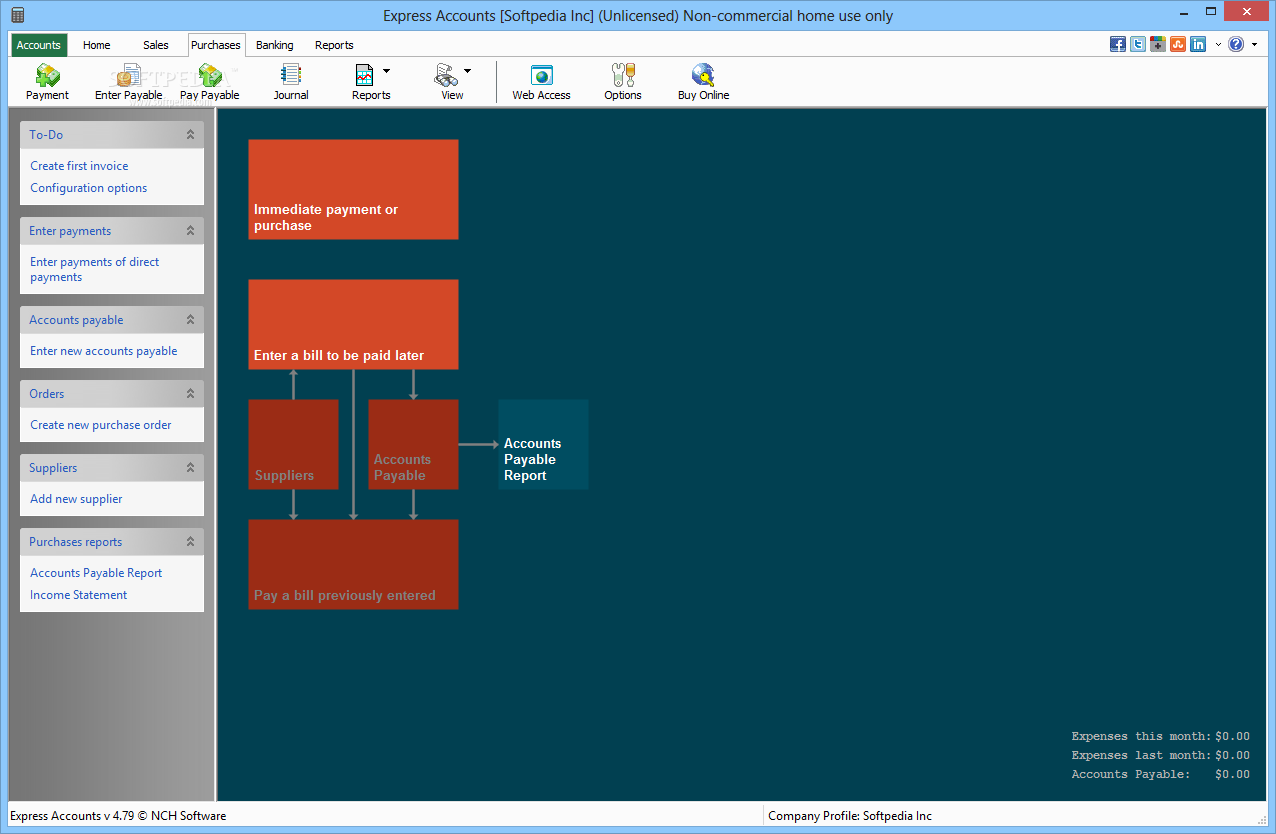This screenshot has width=1276, height=834.
Task: Open the Reports toolbar dropdown arrow
Action: pyautogui.click(x=387, y=71)
